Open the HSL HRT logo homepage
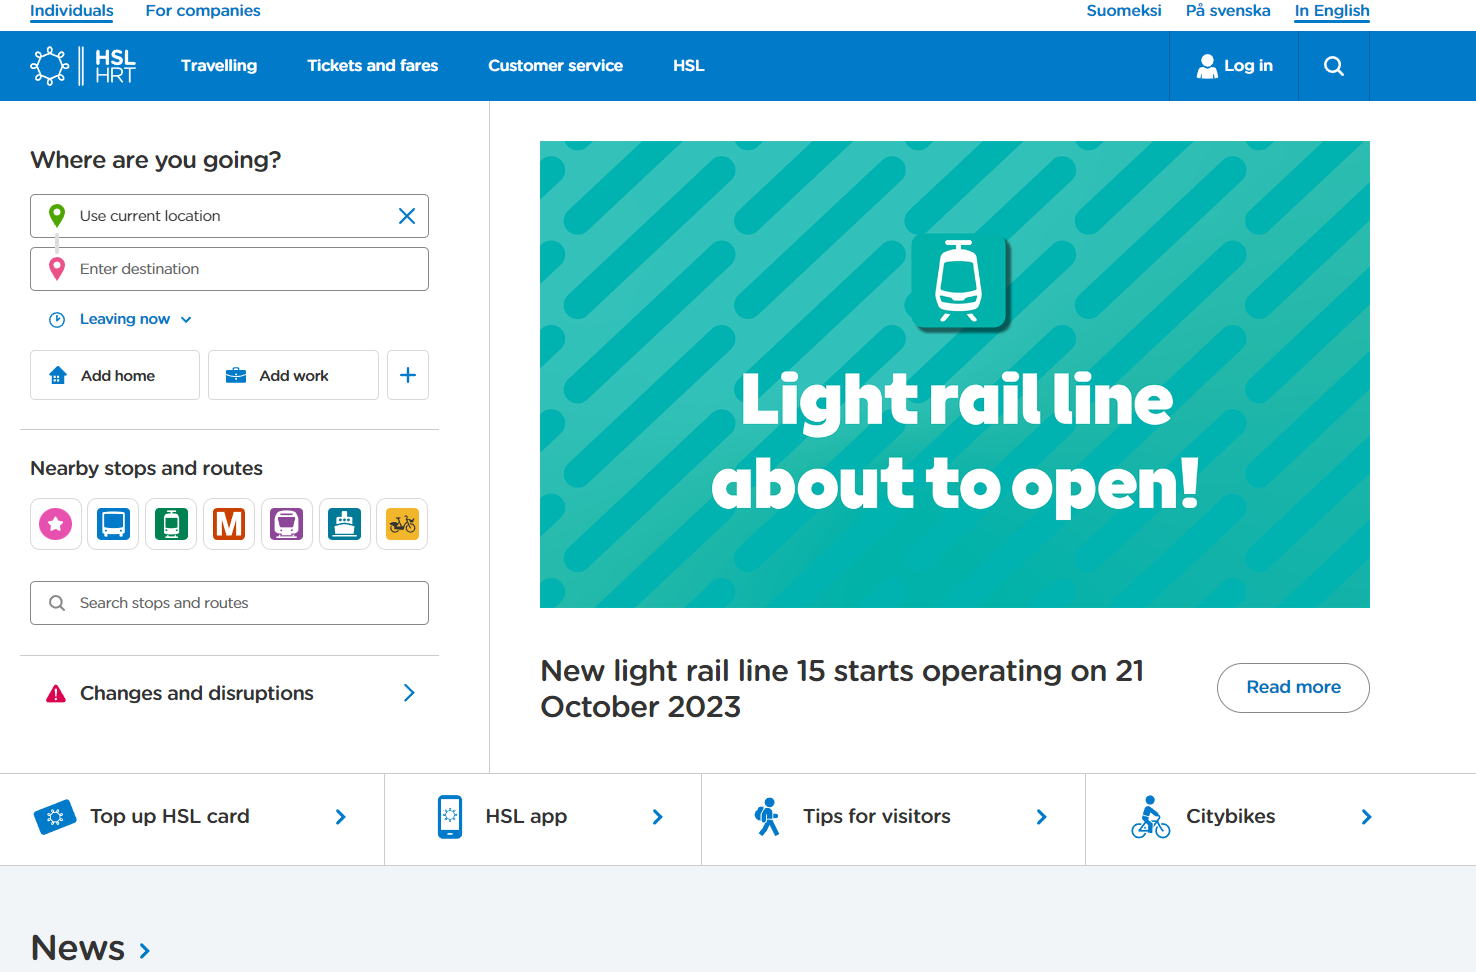Viewport: 1476px width, 972px height. click(x=83, y=66)
